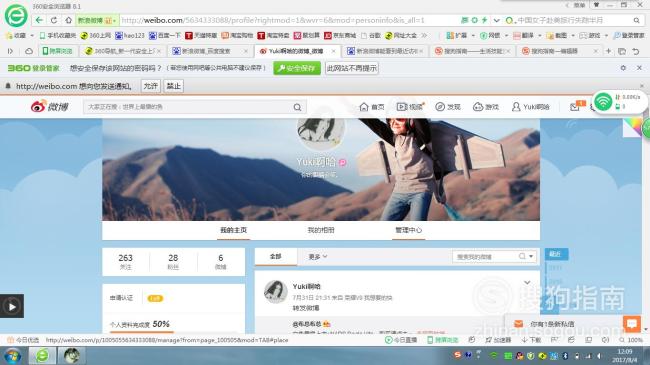Click the 加速器 status bar item

click(498, 340)
